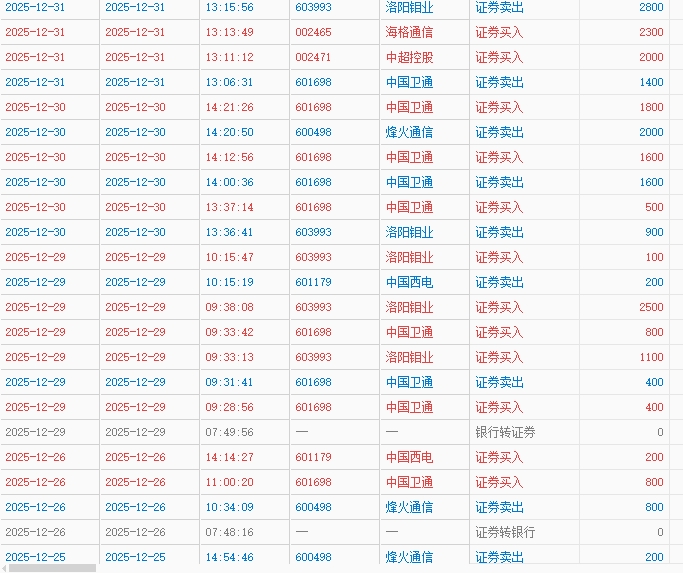Screen dimensions: 683x573
Task: Select the time cell 13:11:12
Action: click(x=230, y=57)
